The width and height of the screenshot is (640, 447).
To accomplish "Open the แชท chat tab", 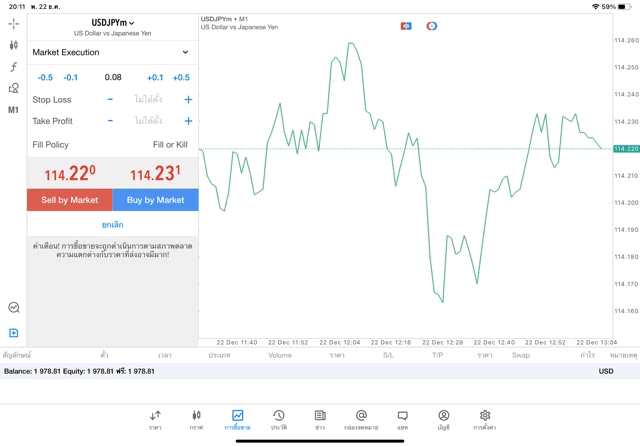I will coord(402,420).
